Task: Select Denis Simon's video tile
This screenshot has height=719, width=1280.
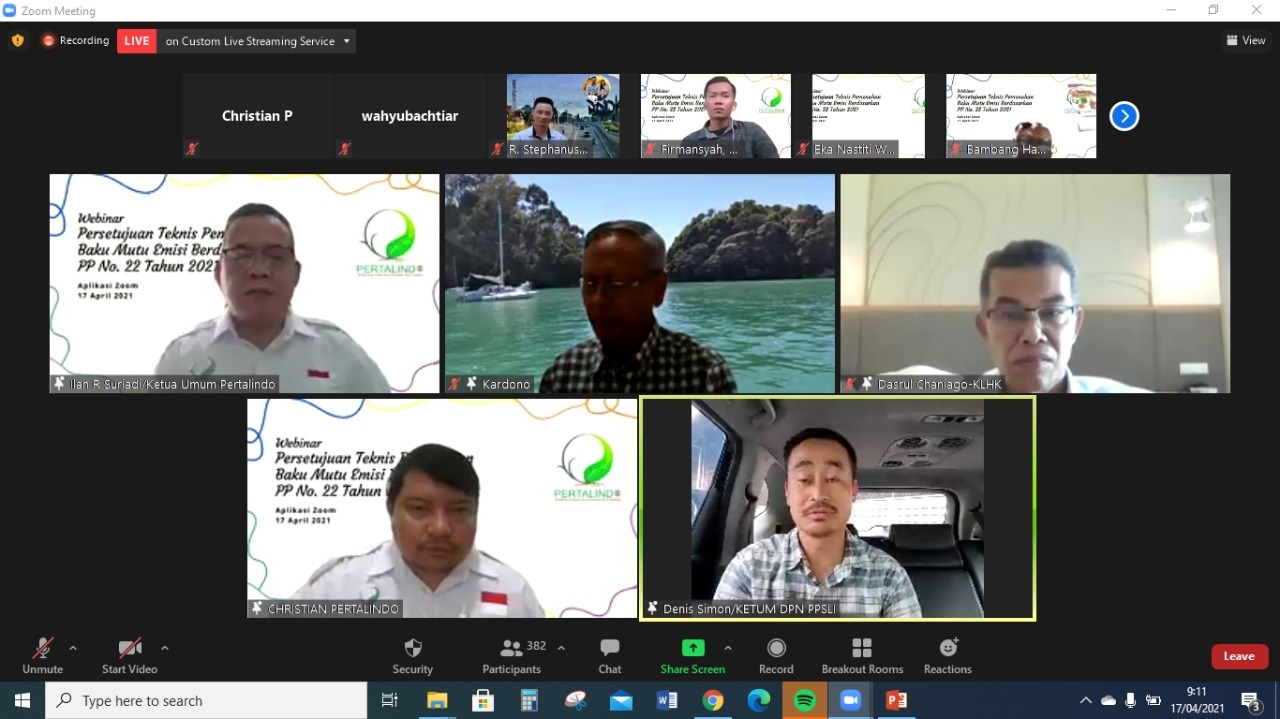Action: (x=837, y=507)
